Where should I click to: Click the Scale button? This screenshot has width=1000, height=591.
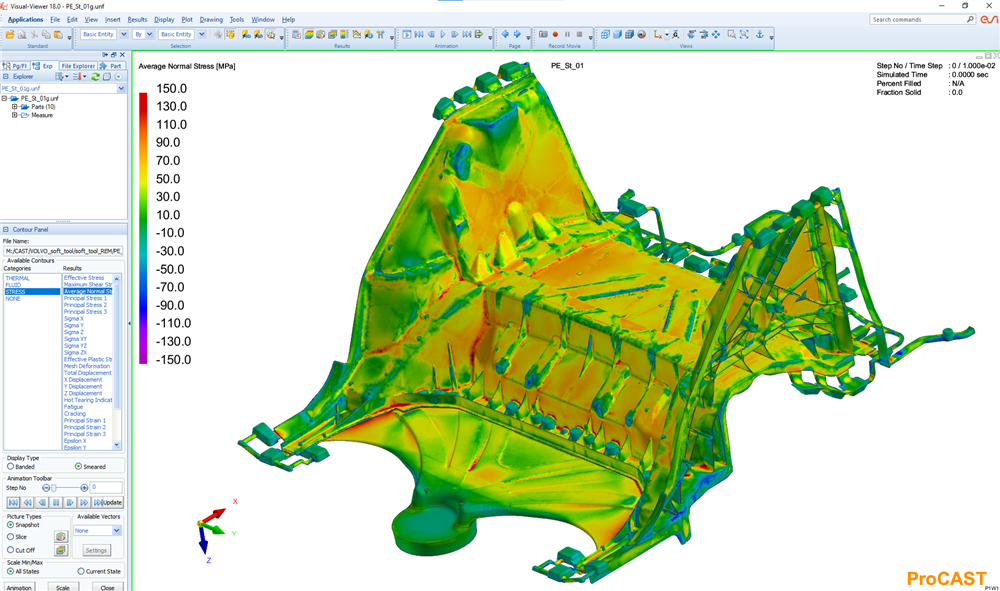click(62, 587)
